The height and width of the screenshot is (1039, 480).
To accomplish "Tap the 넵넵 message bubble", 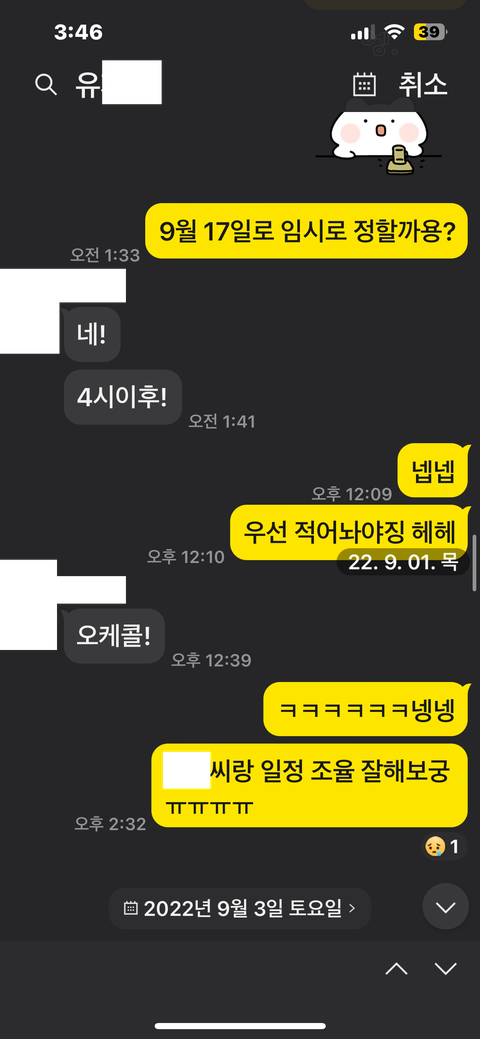I will pos(434,470).
